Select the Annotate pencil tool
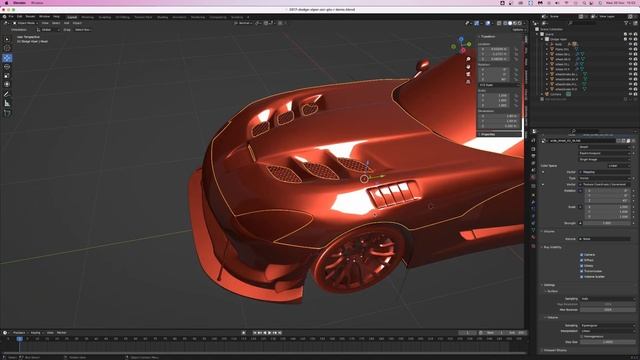The height and width of the screenshot is (360, 640). click(7, 94)
